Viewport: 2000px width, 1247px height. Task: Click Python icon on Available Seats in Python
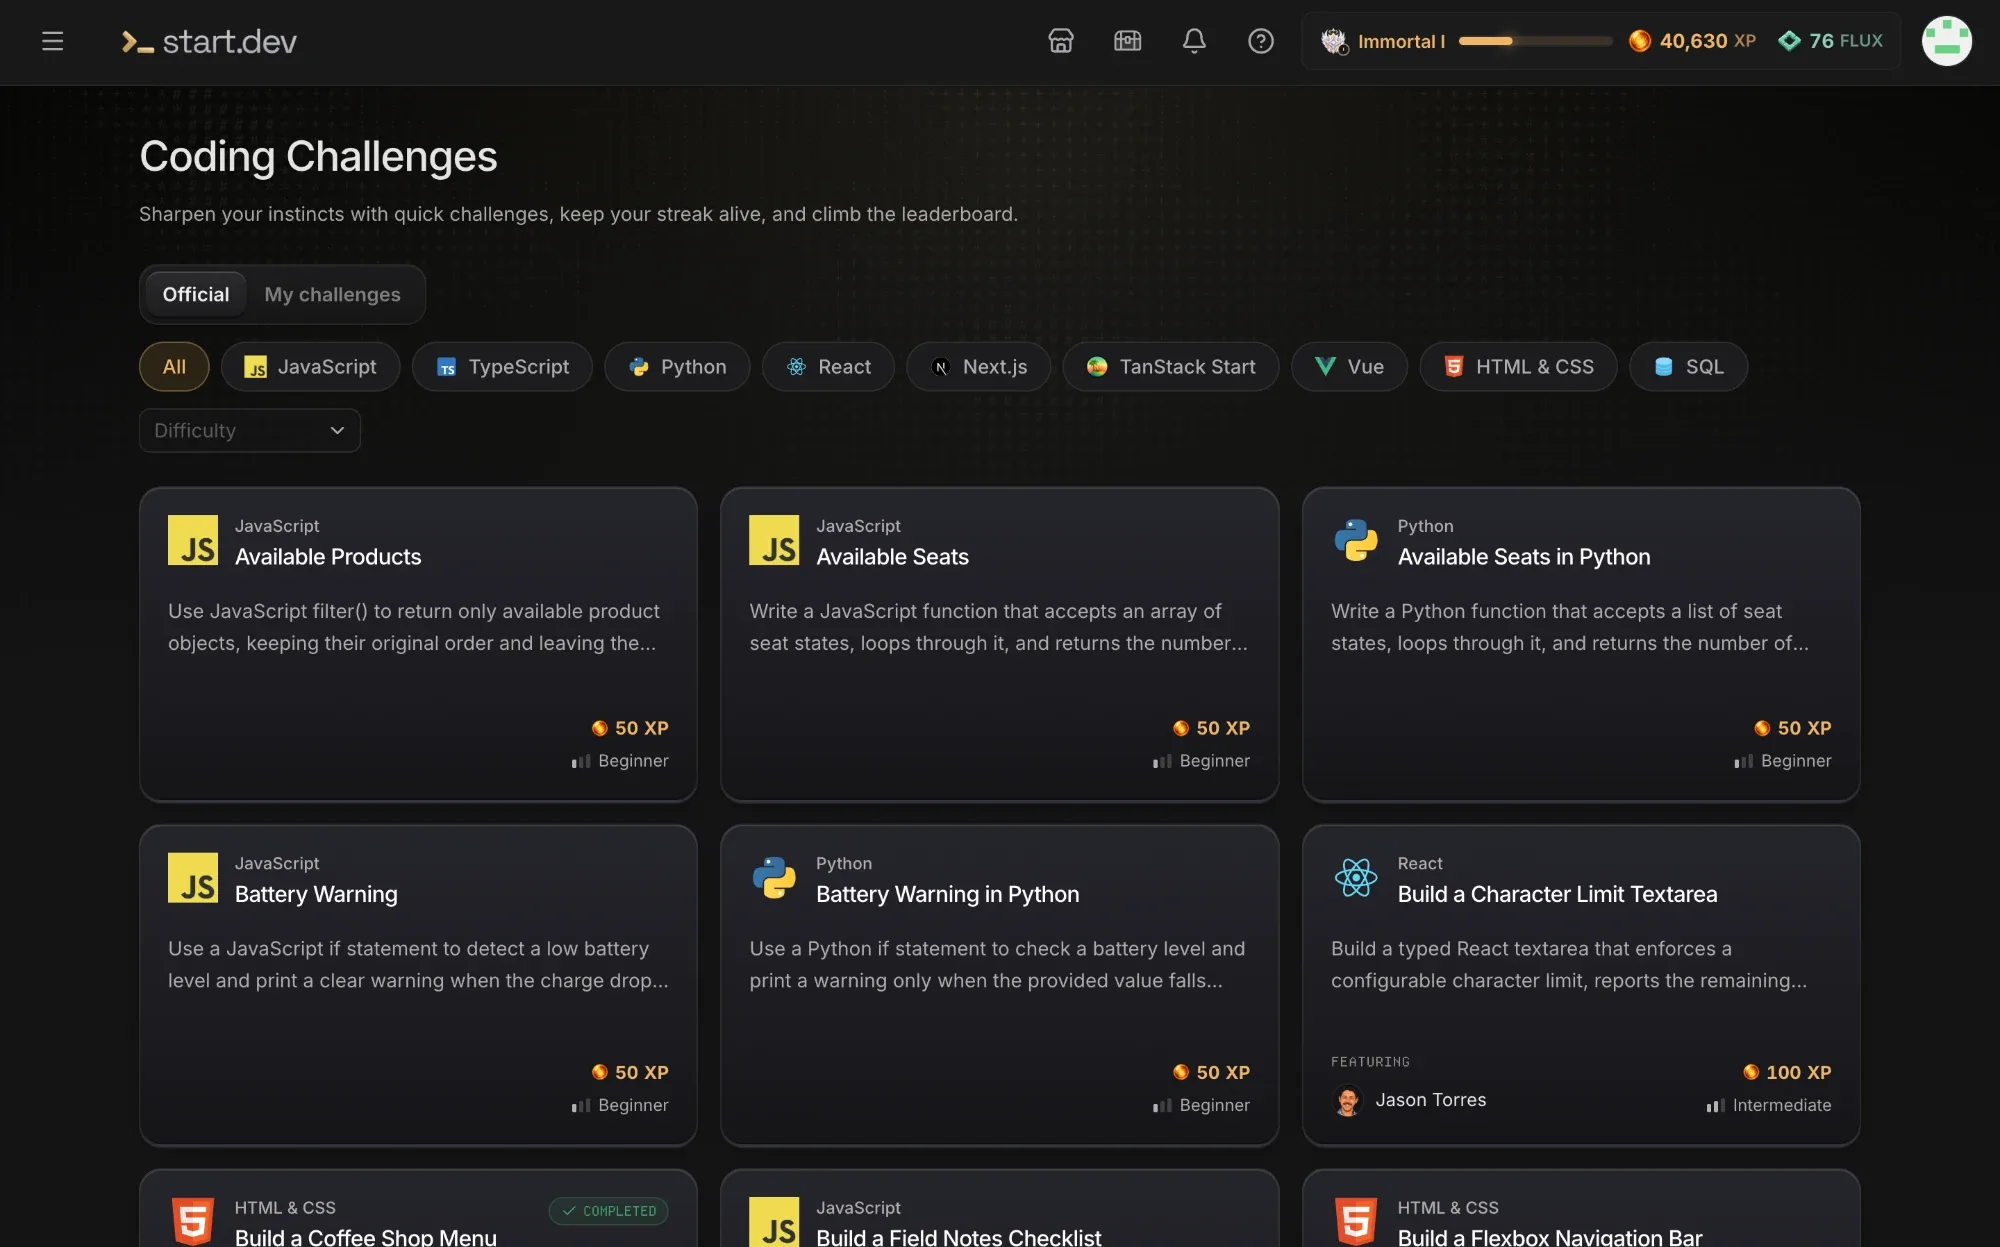point(1356,540)
